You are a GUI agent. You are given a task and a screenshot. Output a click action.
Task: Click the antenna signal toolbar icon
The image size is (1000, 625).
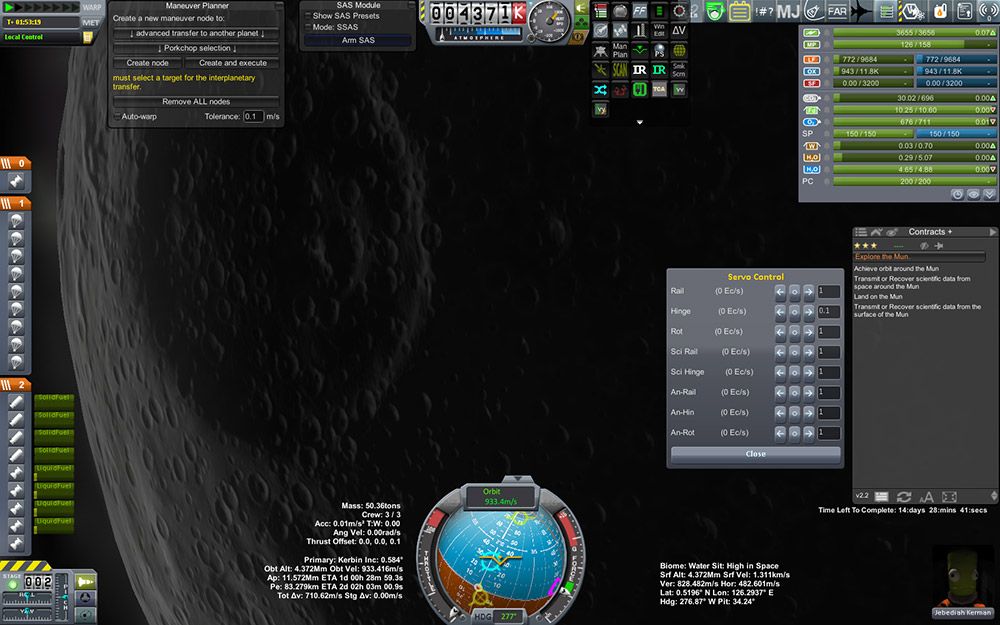point(989,11)
